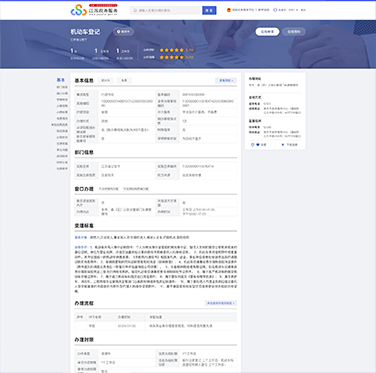
Task: Click the second item in left sidebar navigation
Action: pos(62,87)
